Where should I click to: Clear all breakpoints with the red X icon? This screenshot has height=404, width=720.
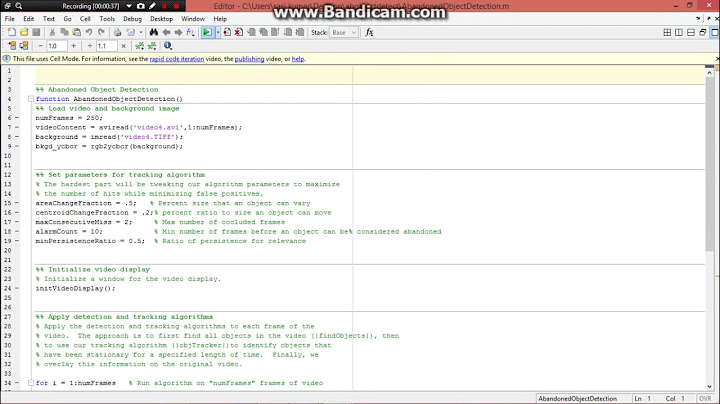tap(239, 32)
